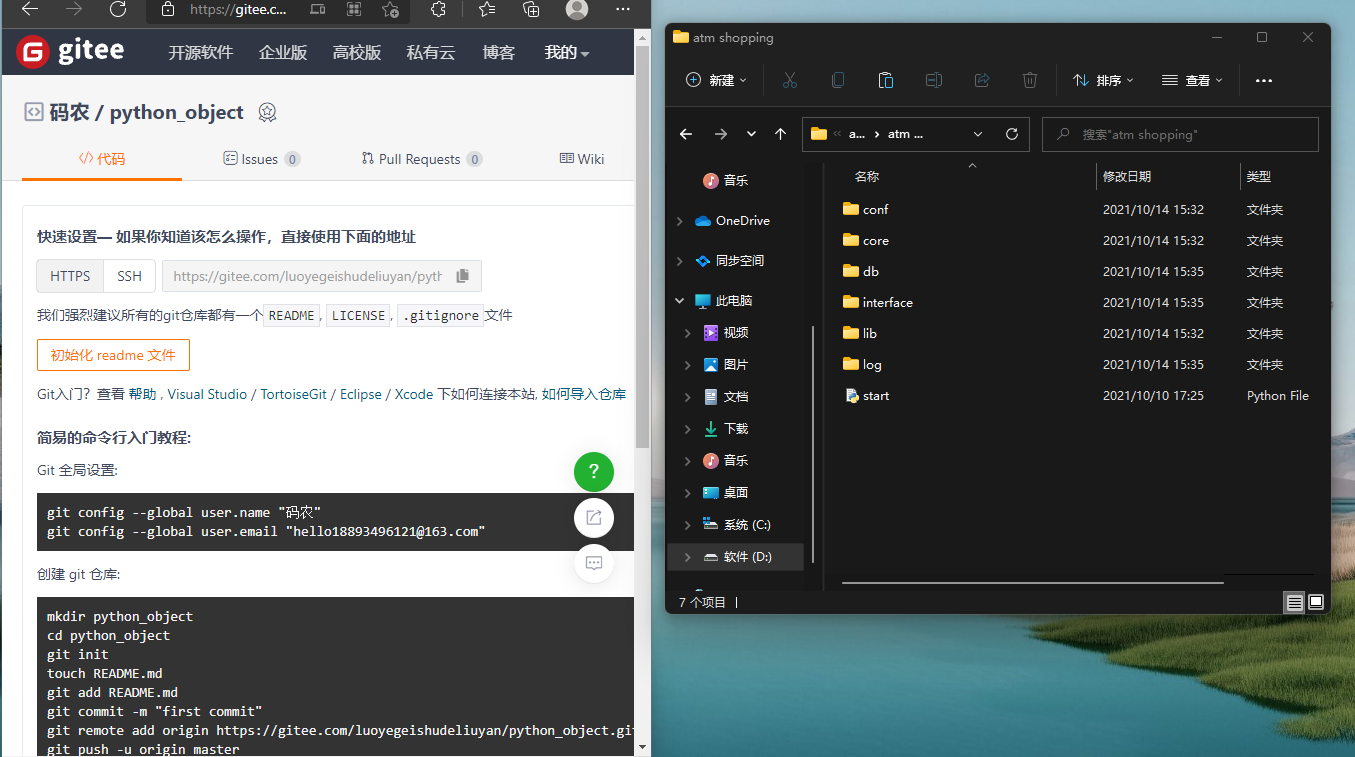The height and width of the screenshot is (757, 1355).
Task: Switch to 代码 tab
Action: [102, 159]
